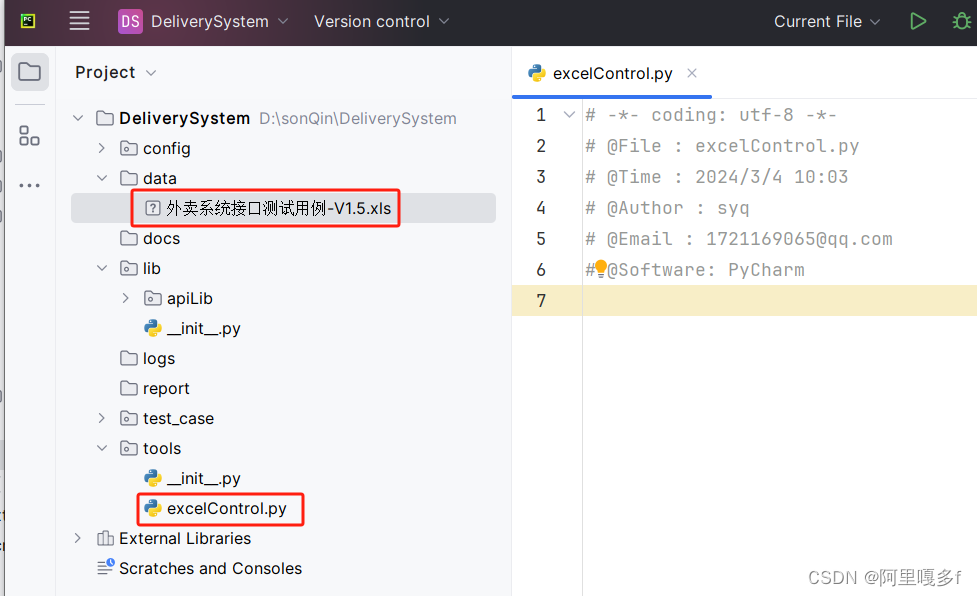This screenshot has height=596, width=977.
Task: Open the Current File run configuration dropdown
Action: click(827, 20)
